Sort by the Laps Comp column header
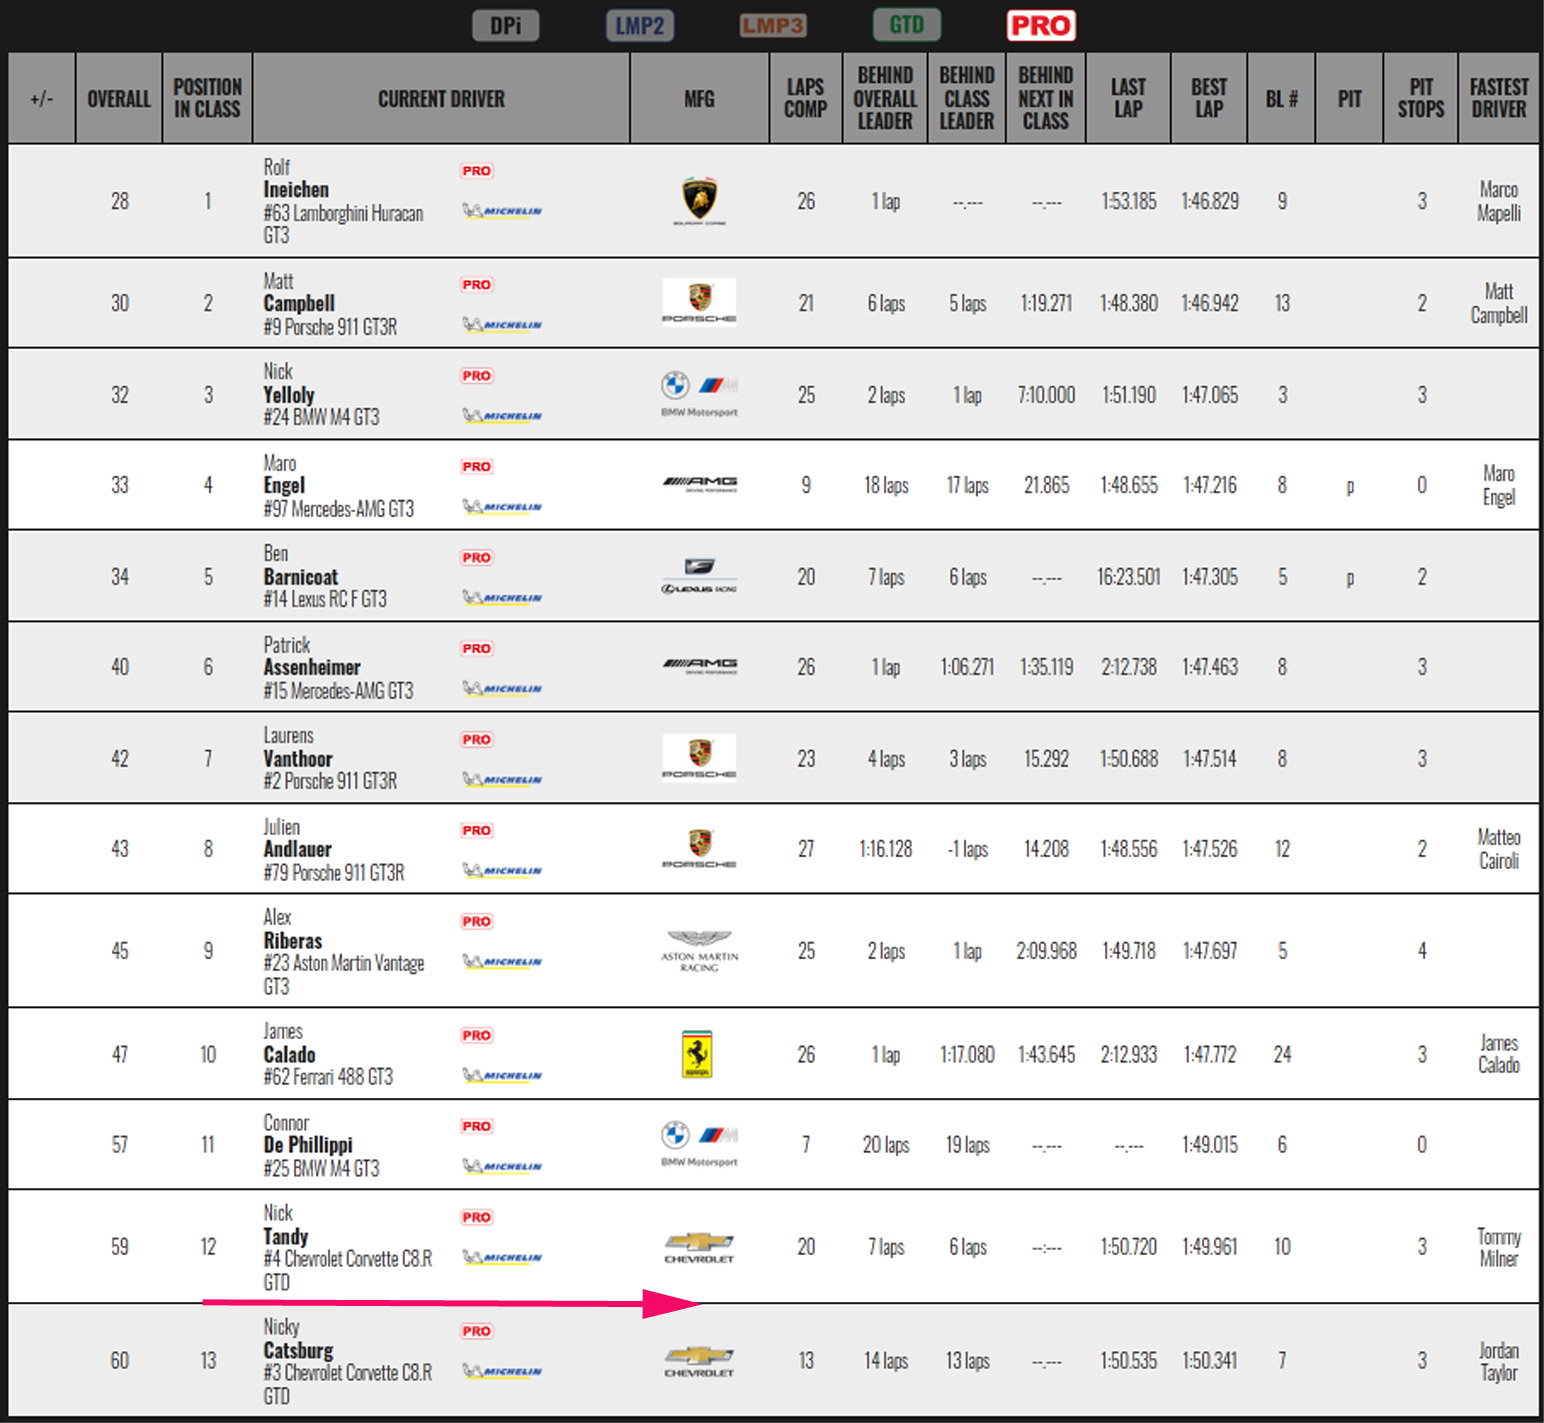This screenshot has width=1544, height=1423. click(x=805, y=98)
